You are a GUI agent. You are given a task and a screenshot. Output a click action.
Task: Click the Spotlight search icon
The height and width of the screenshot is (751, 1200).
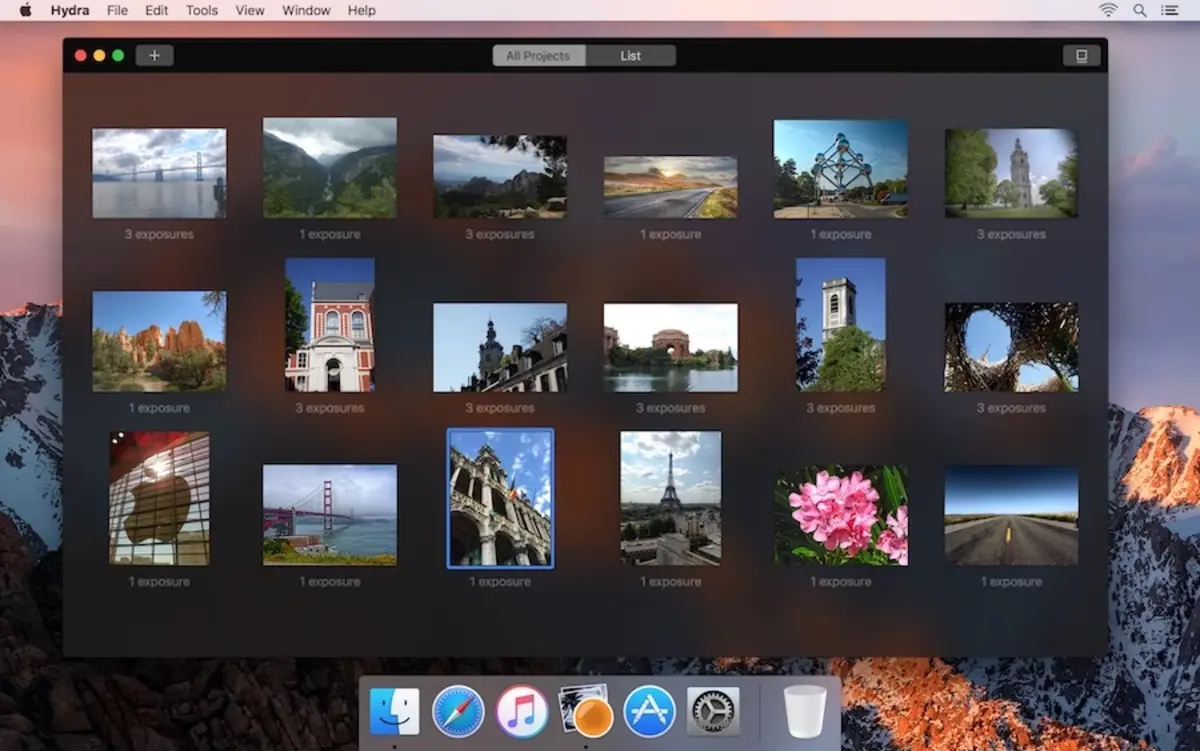1139,10
